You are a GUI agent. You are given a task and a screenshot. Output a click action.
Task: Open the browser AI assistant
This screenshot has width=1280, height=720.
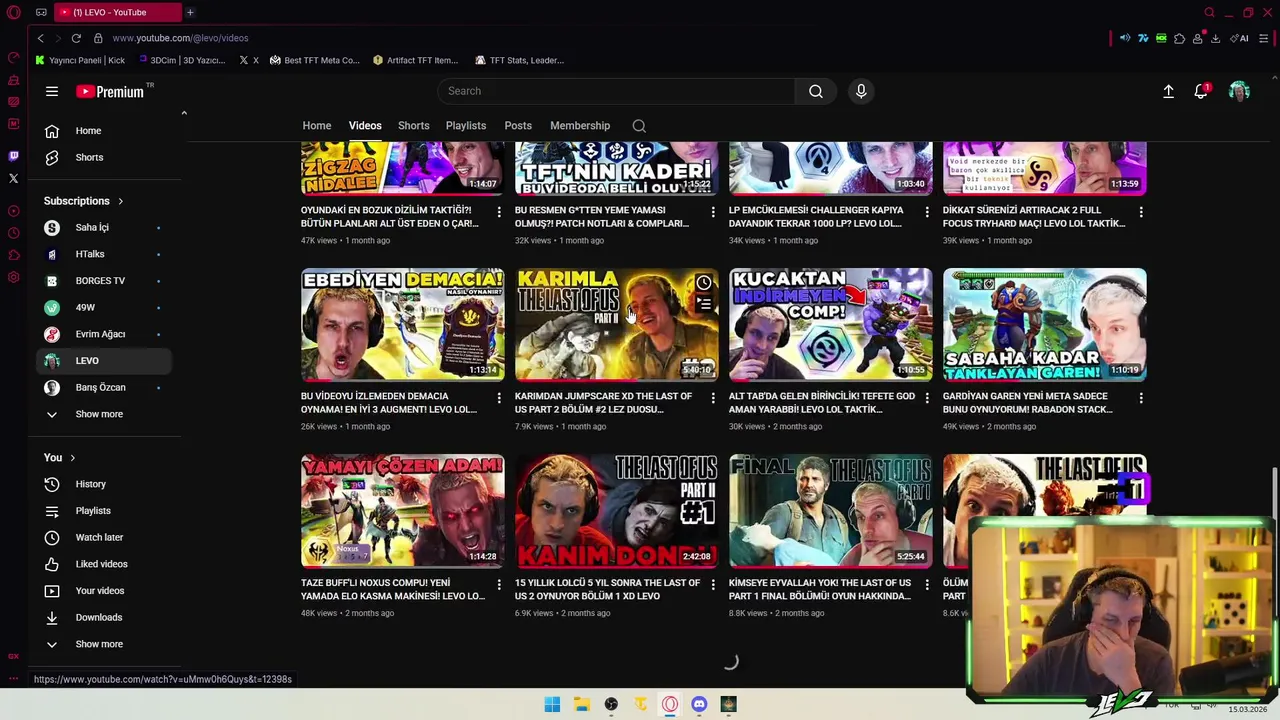(1240, 38)
